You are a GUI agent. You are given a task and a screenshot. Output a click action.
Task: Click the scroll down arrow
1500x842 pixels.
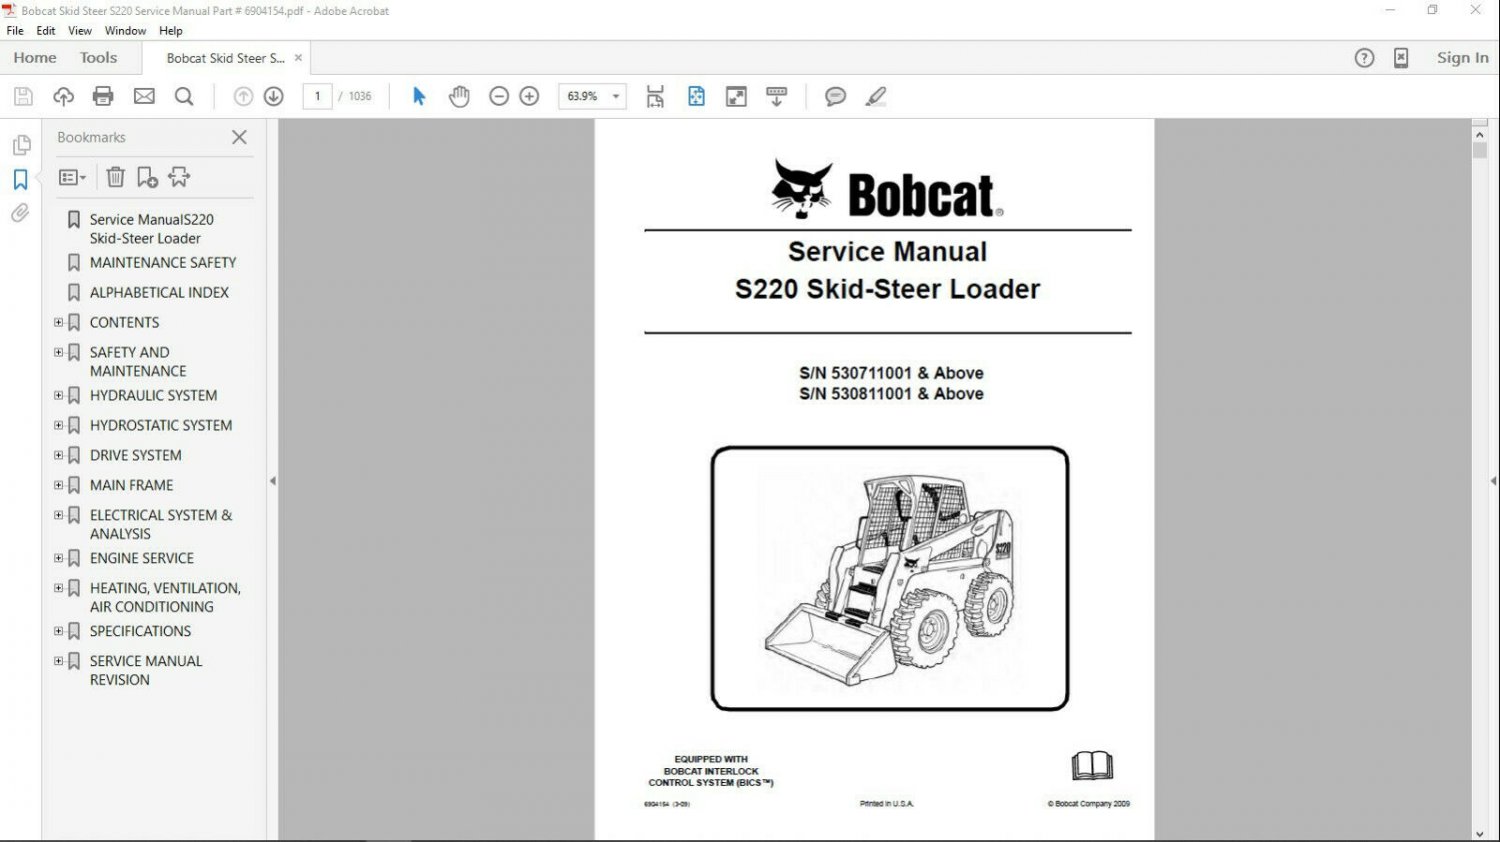pyautogui.click(x=1480, y=833)
